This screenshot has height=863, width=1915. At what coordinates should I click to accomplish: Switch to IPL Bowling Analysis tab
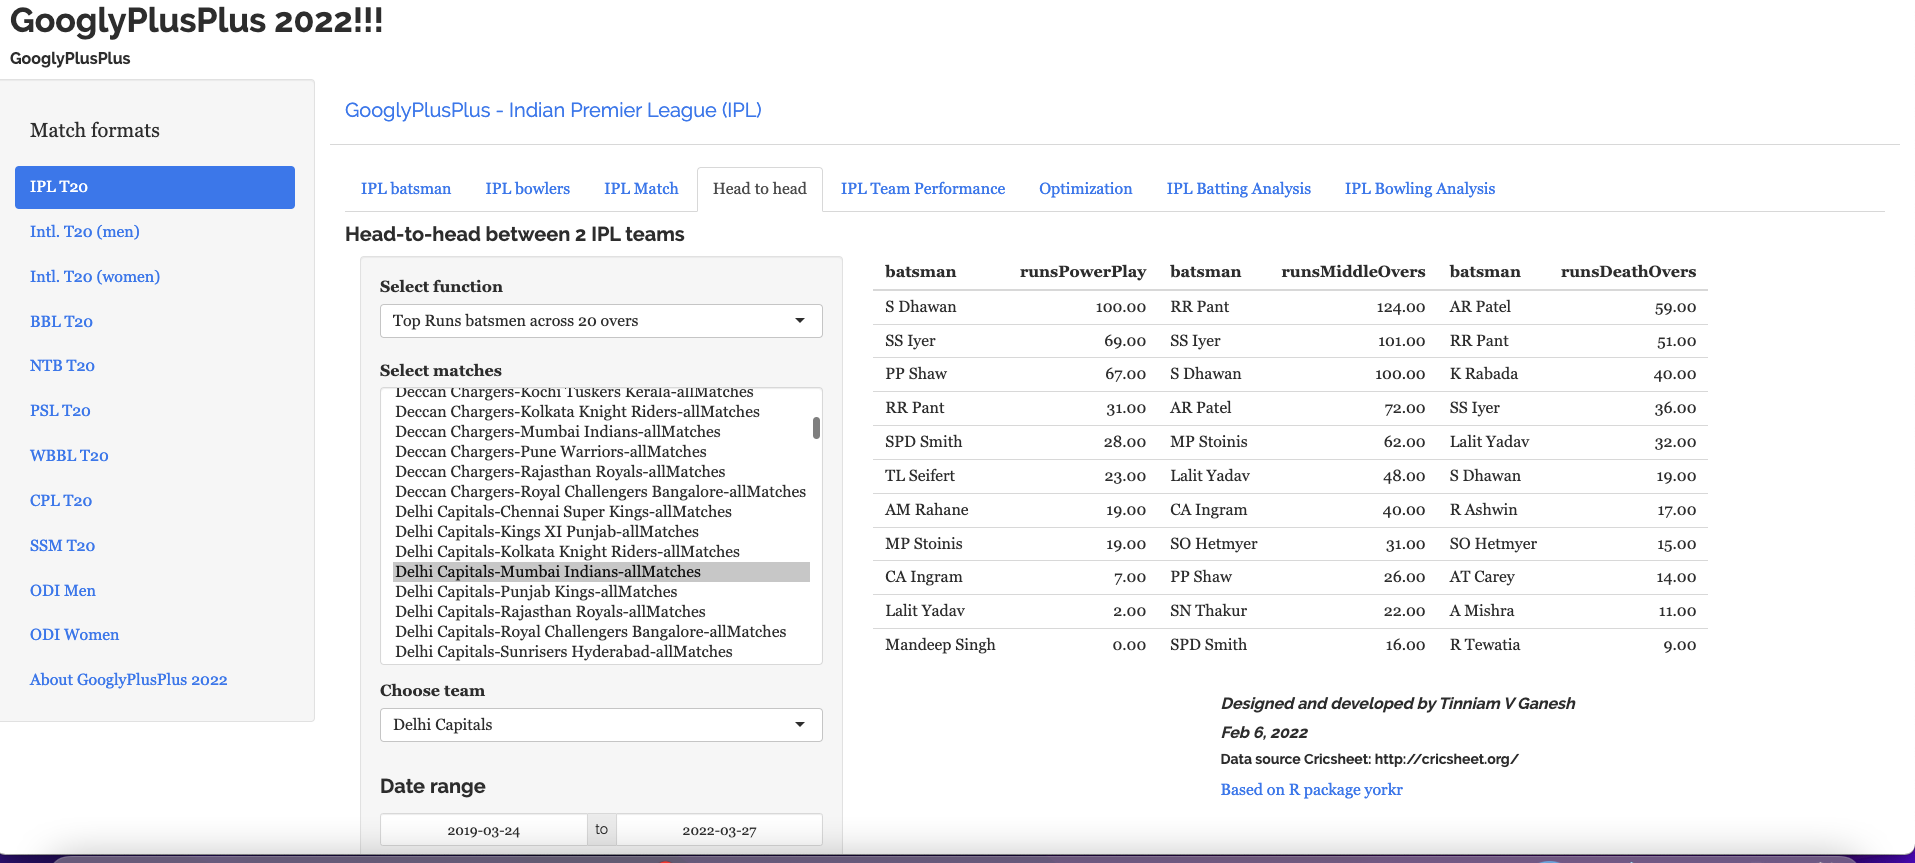click(x=1419, y=189)
